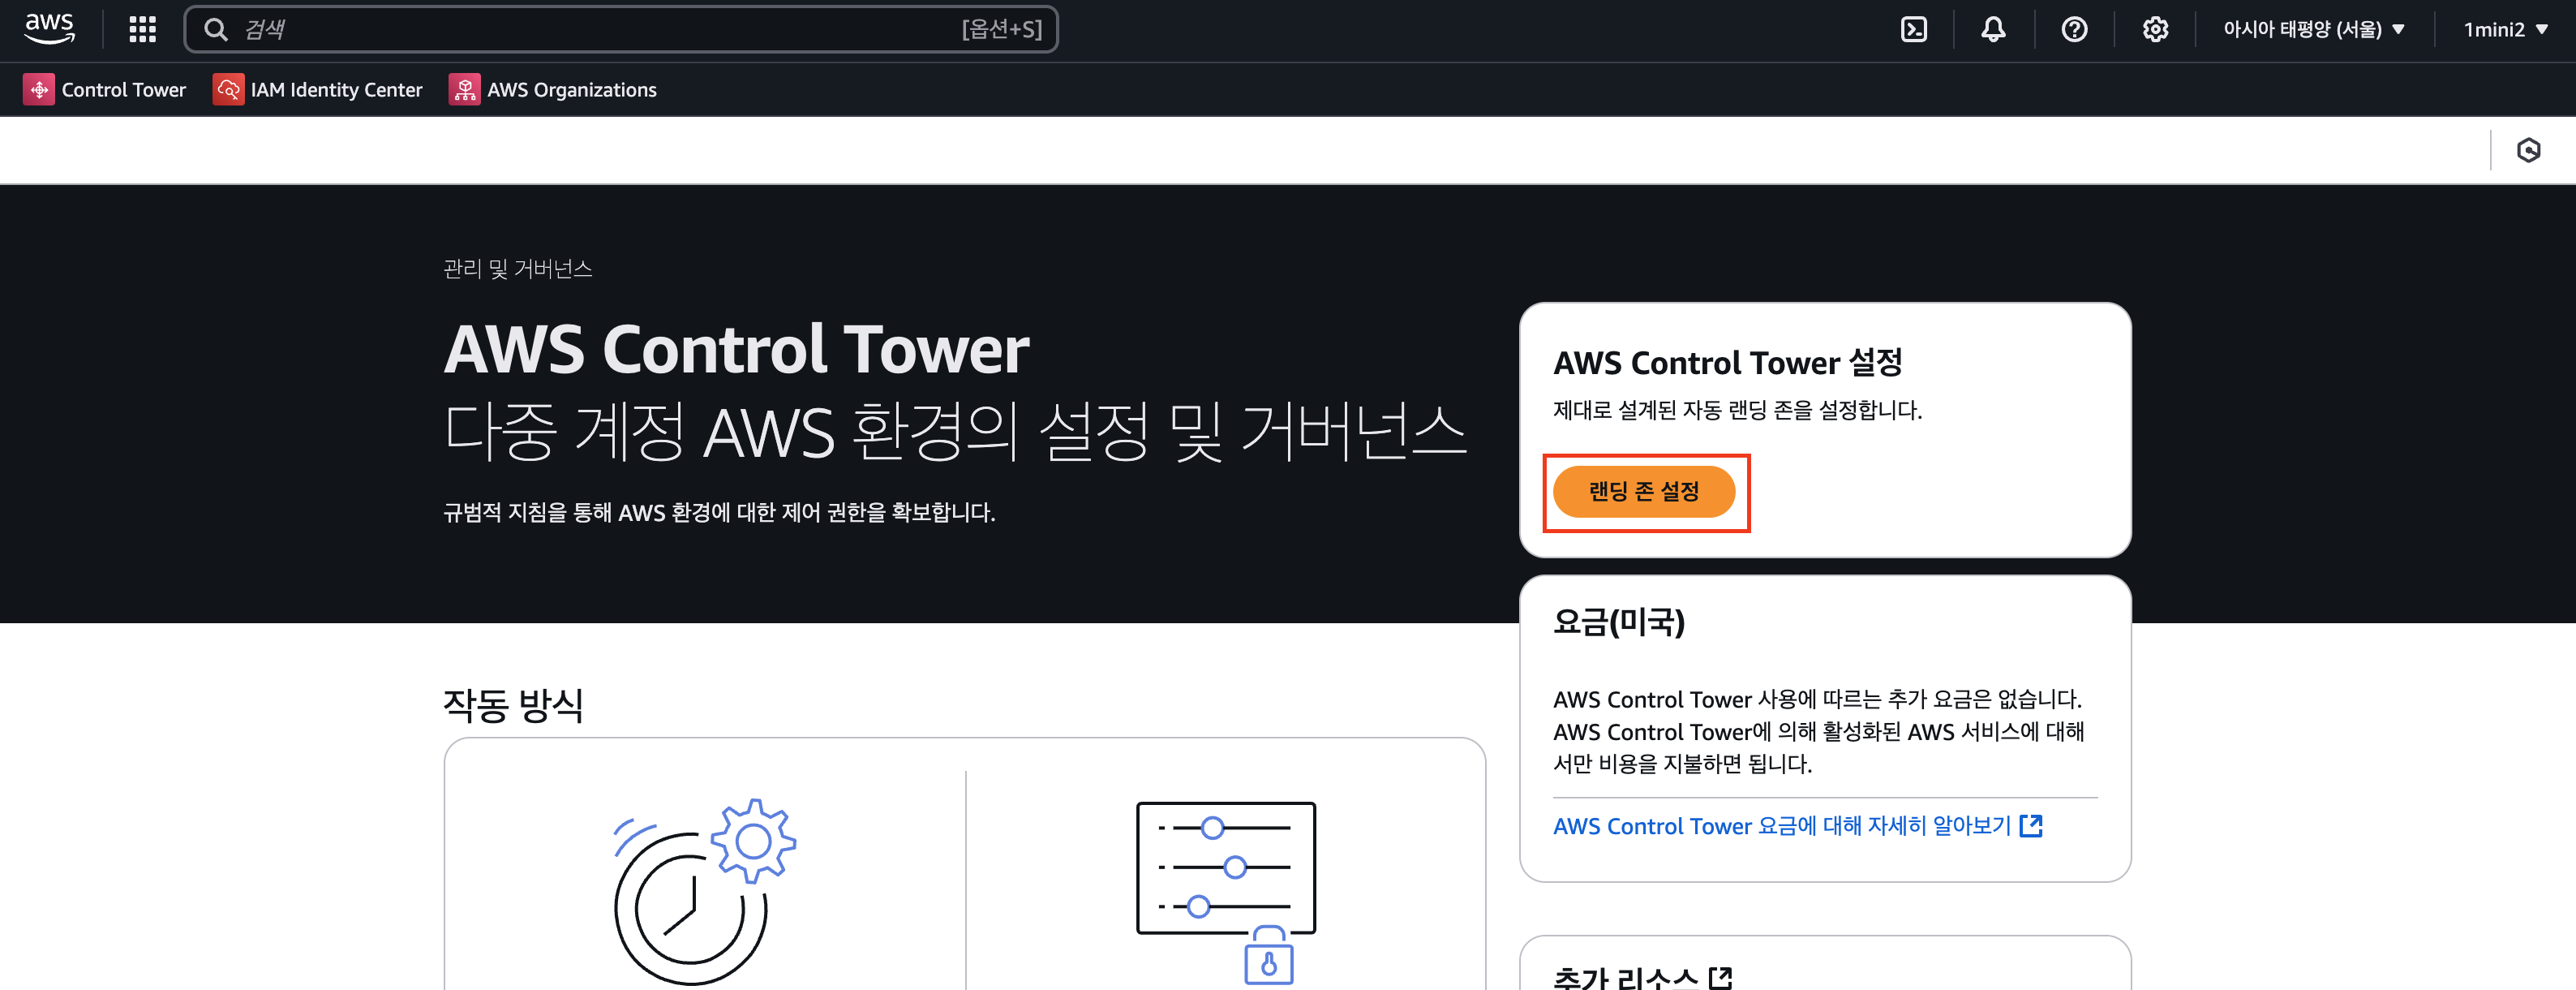Expand the 아시아 태평양 (서울) region dropdown
2576x990 pixels.
pyautogui.click(x=2313, y=29)
